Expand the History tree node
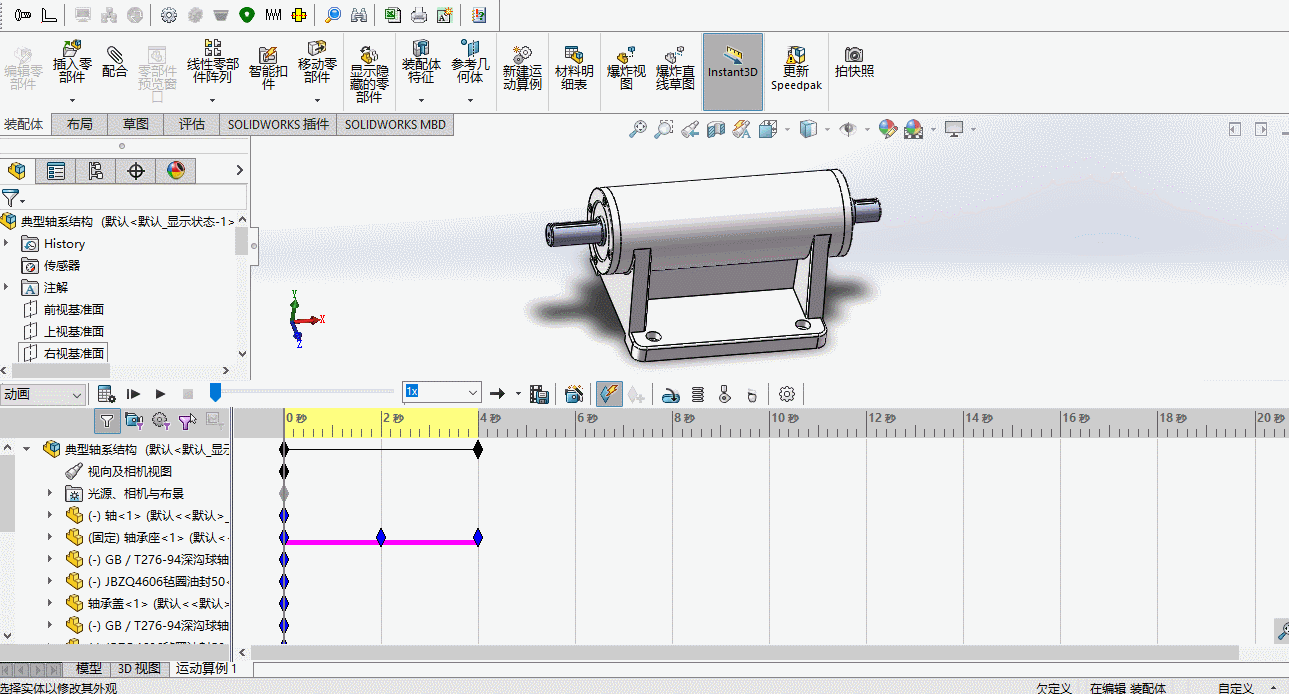Viewport: 1289px width, 694px height. click(8, 244)
